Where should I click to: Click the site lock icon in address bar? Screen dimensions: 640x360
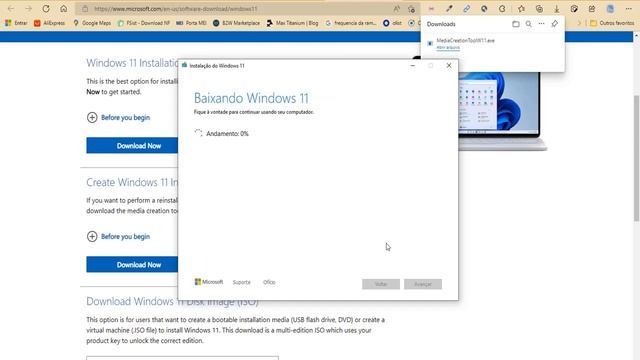point(85,9)
